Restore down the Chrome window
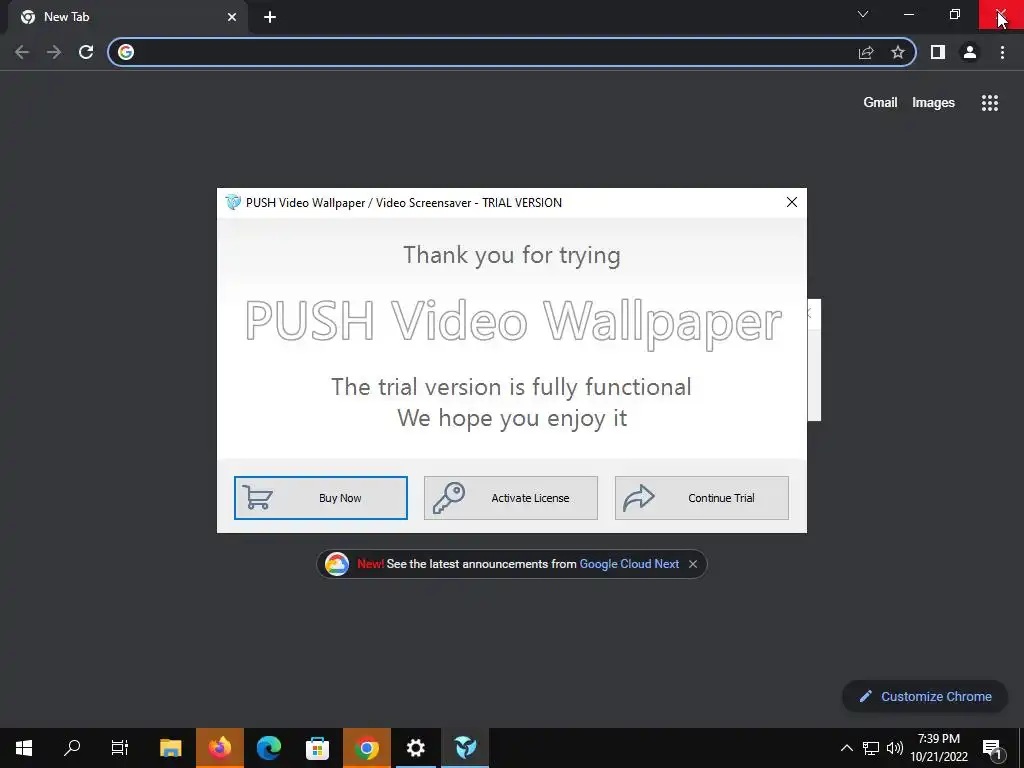 point(955,14)
